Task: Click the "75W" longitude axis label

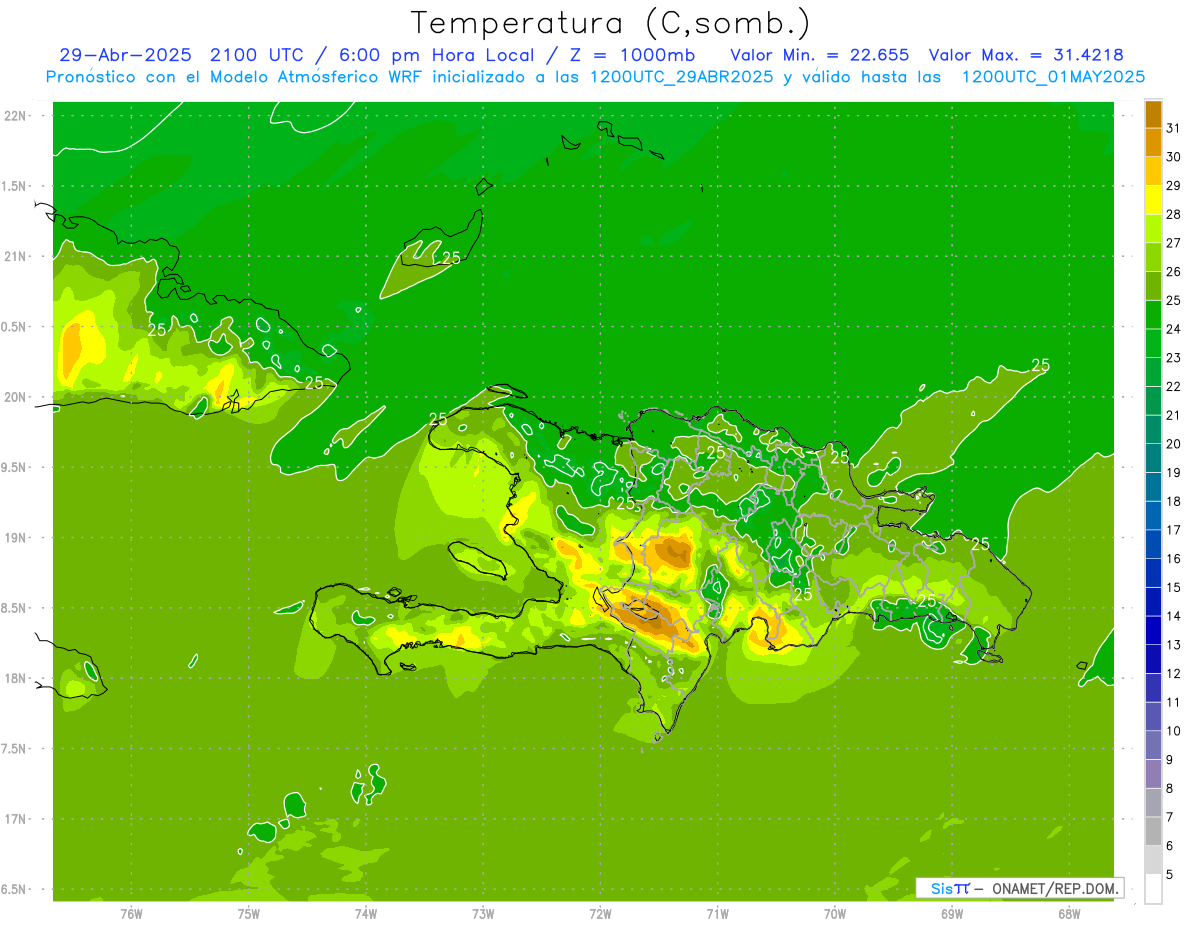Action: (x=249, y=914)
